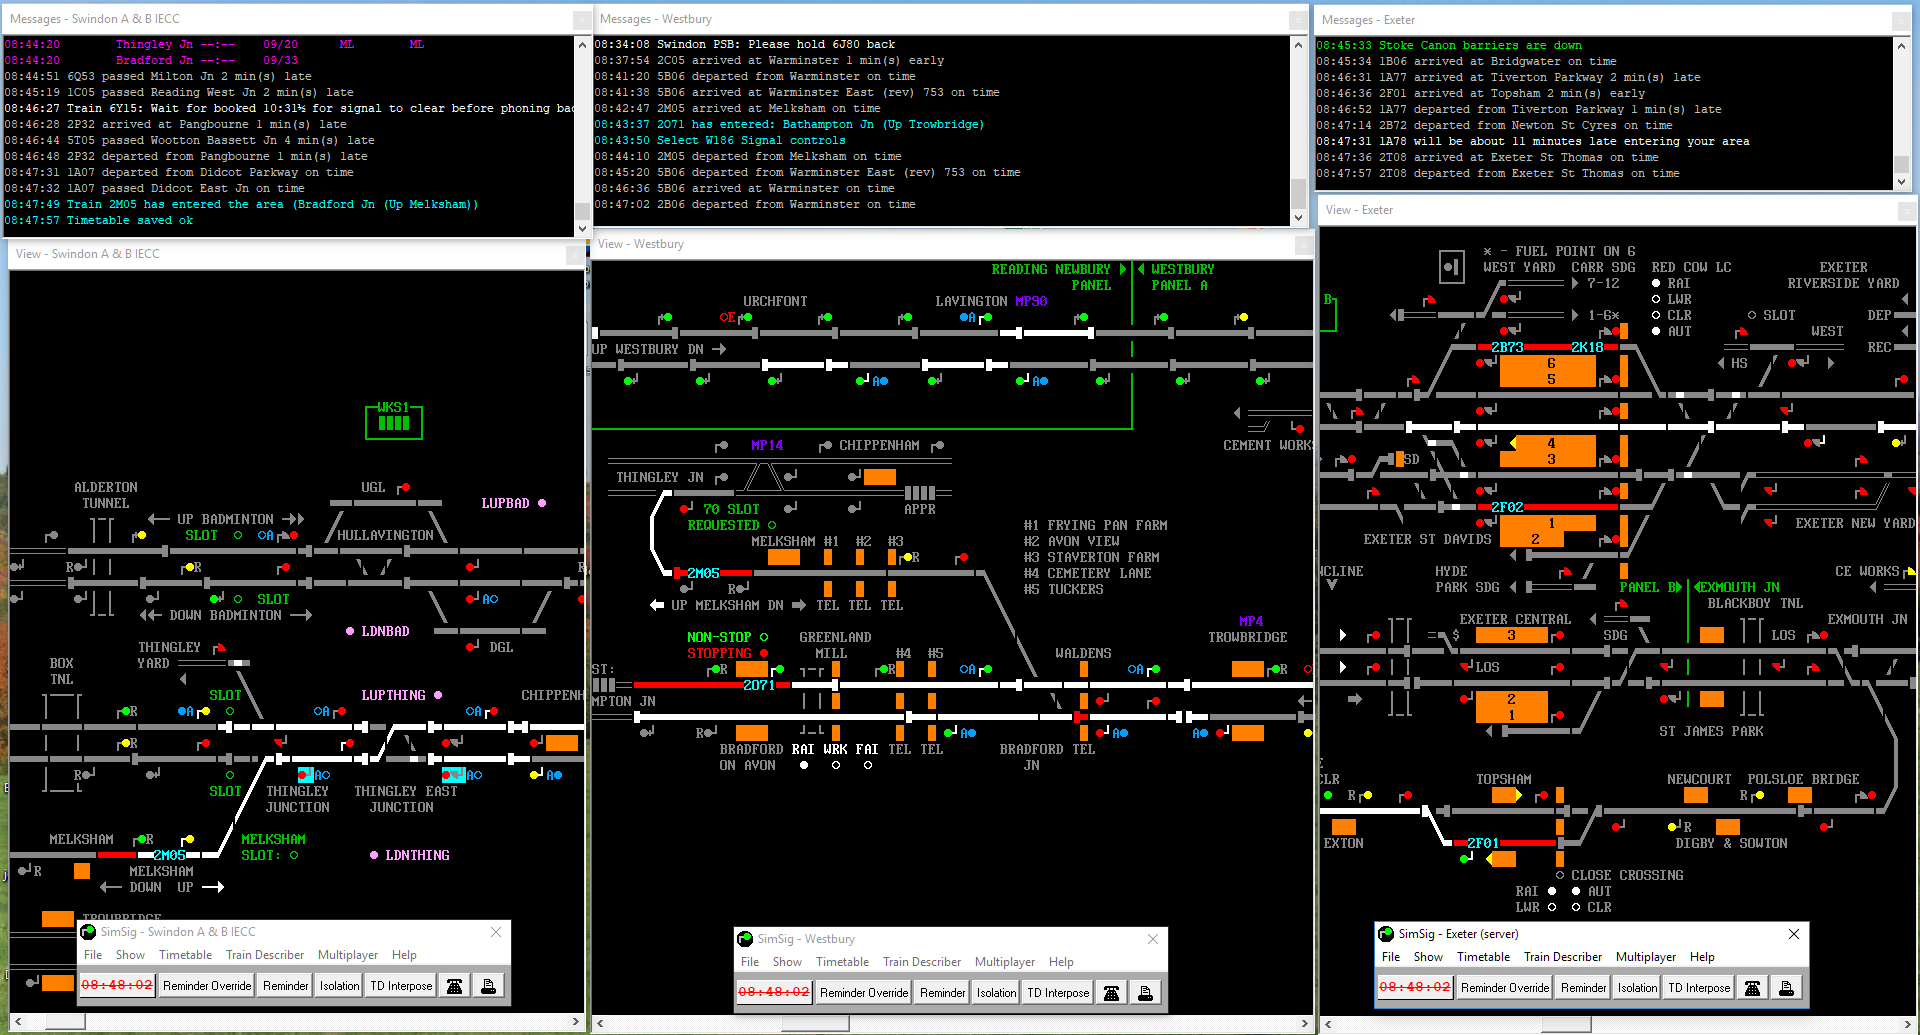This screenshot has width=1920, height=1035.
Task: Click SimSig app icon in Exeter title bar
Action: (1386, 934)
